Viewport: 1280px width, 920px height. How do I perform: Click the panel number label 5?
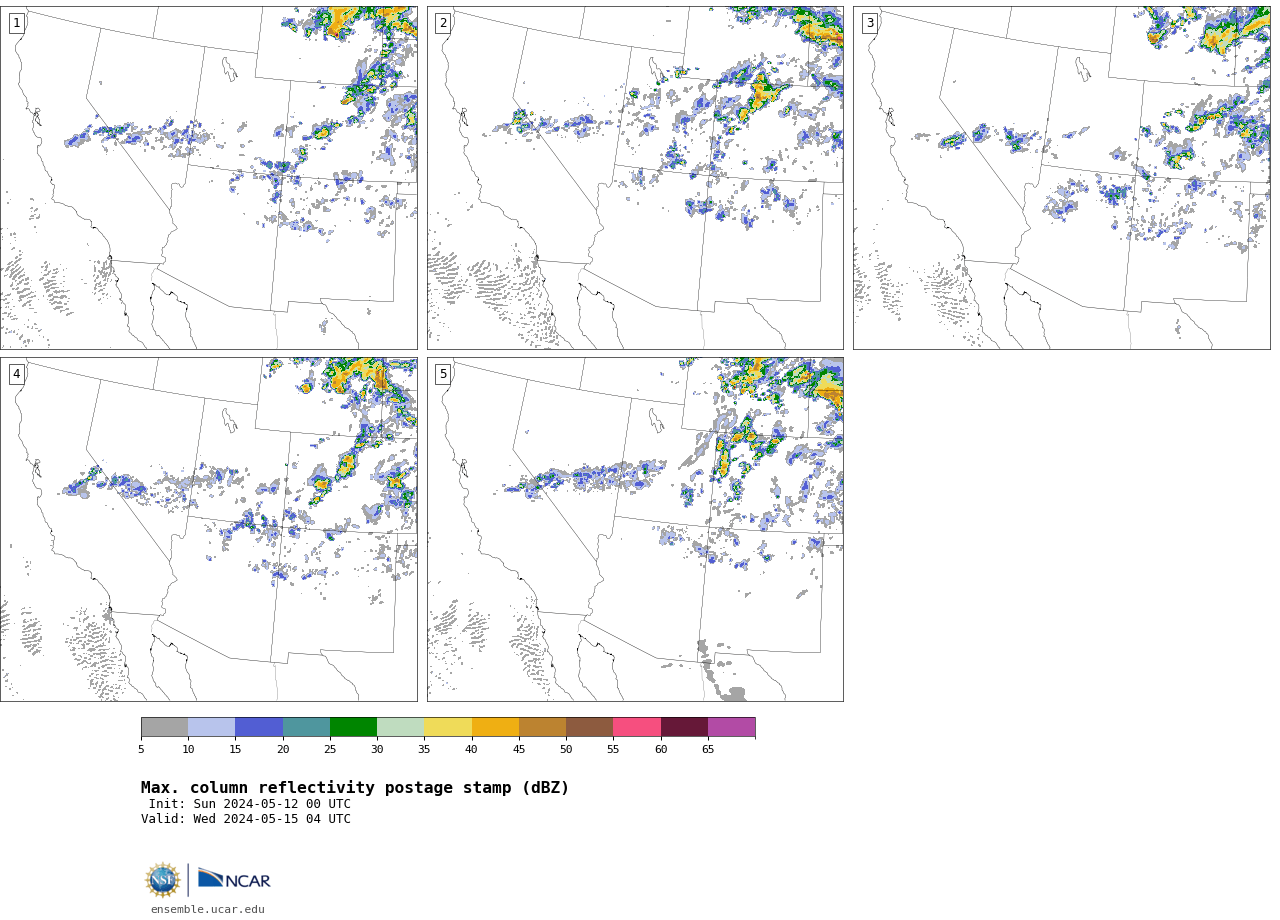click(443, 374)
